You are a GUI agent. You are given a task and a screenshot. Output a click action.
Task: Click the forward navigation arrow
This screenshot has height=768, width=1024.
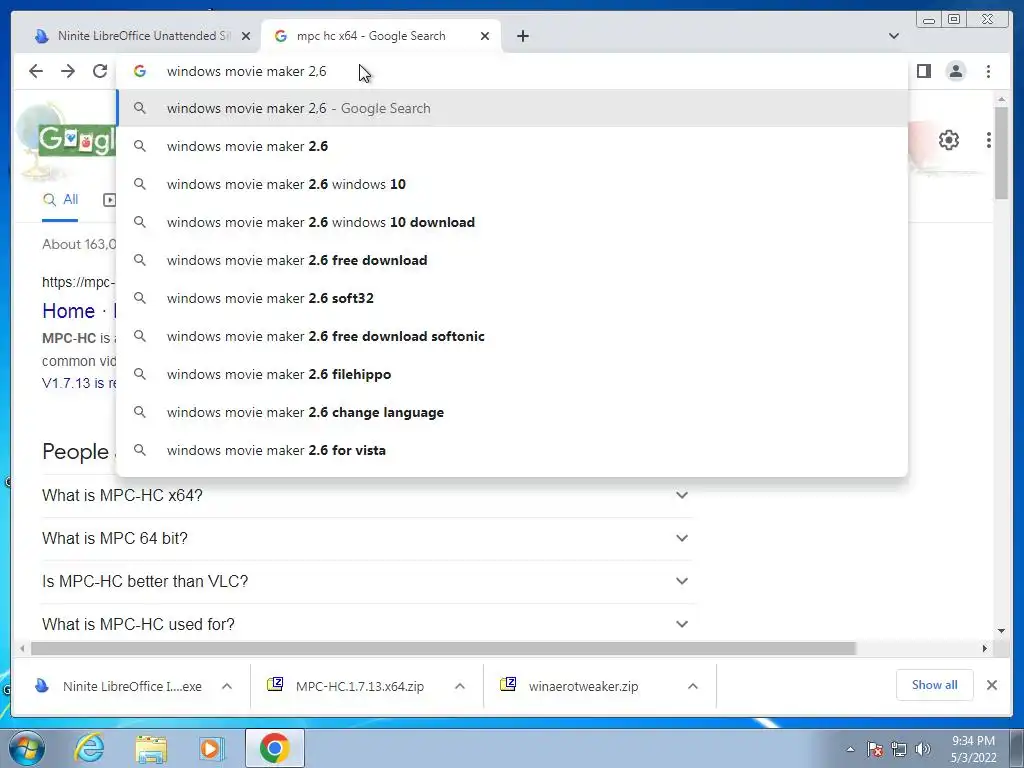(x=68, y=71)
